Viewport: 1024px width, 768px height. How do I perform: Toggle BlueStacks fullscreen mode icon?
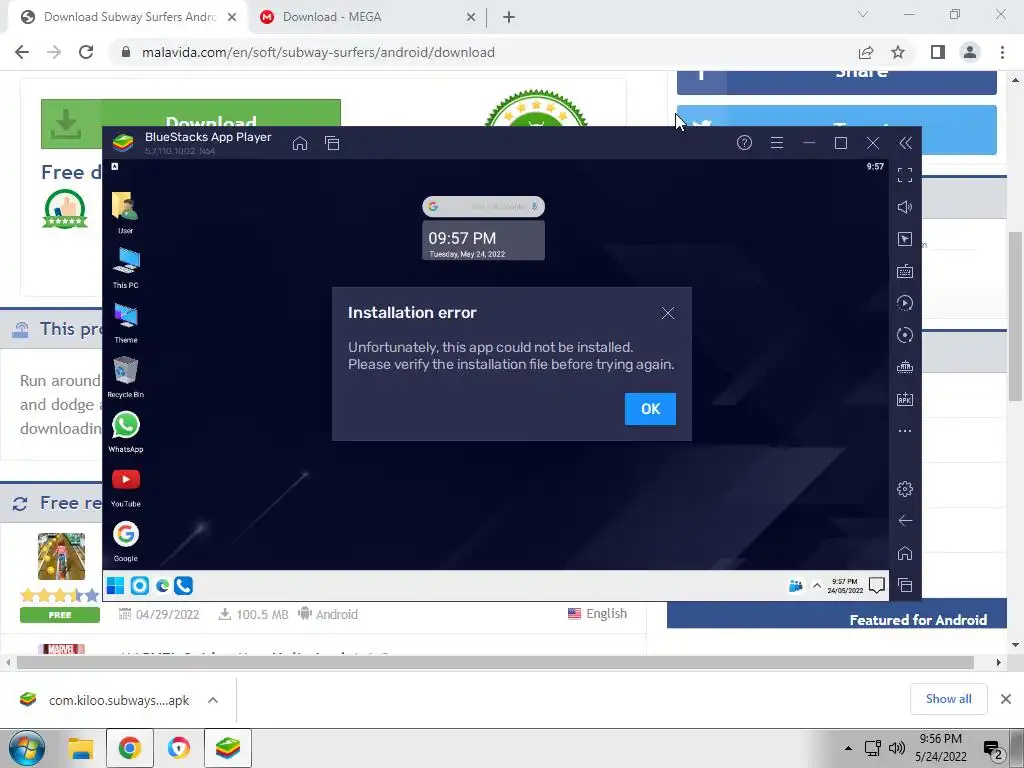click(904, 175)
